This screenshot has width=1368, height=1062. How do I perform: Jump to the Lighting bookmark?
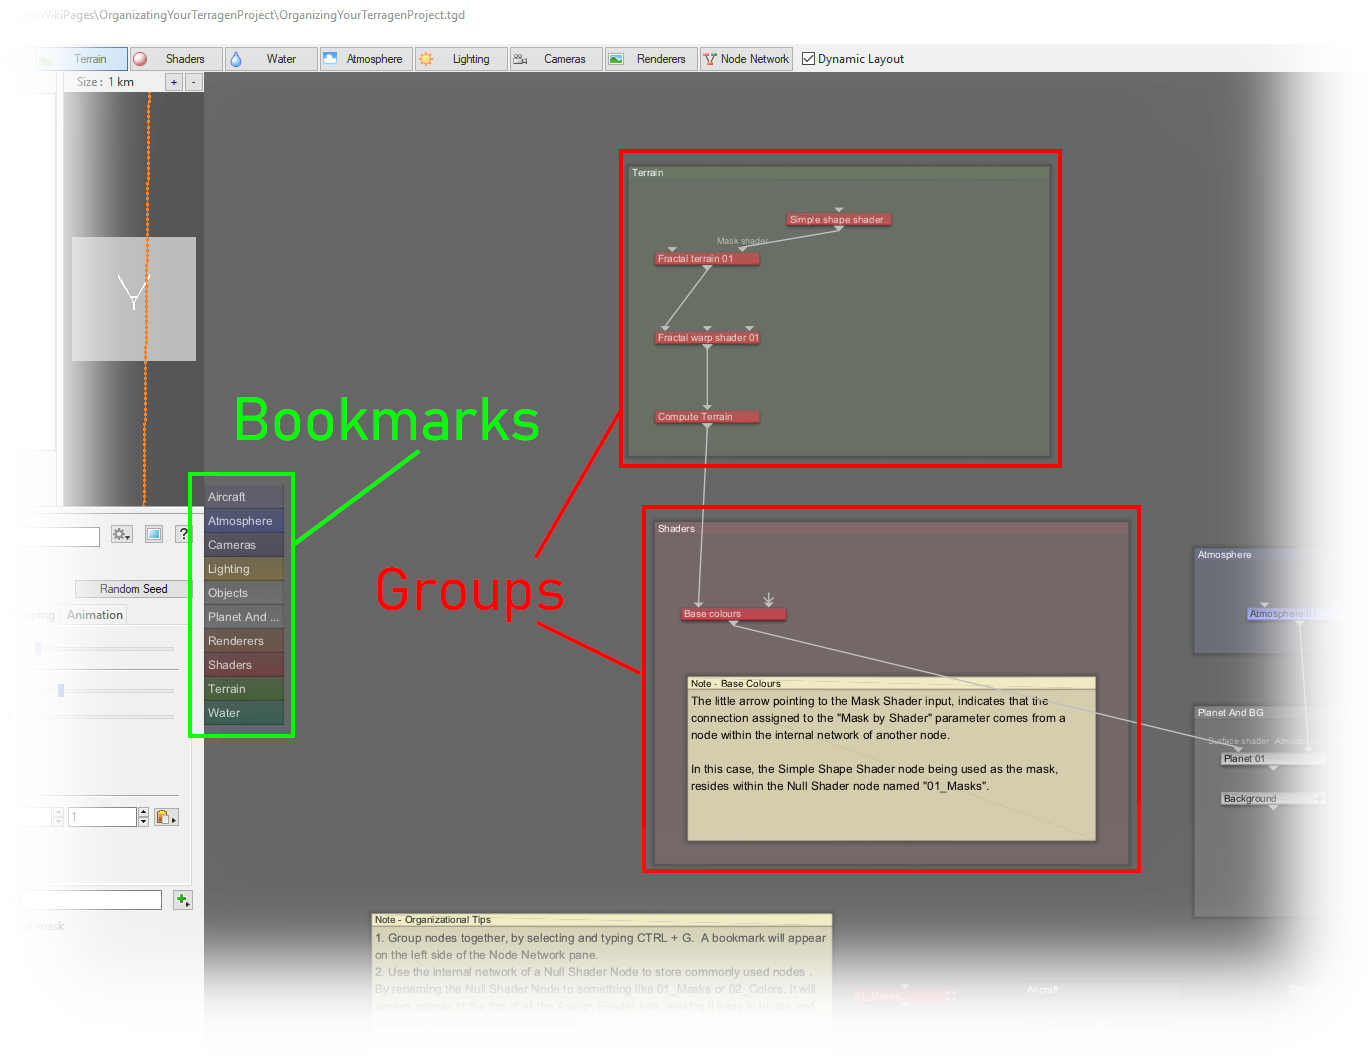(x=244, y=569)
